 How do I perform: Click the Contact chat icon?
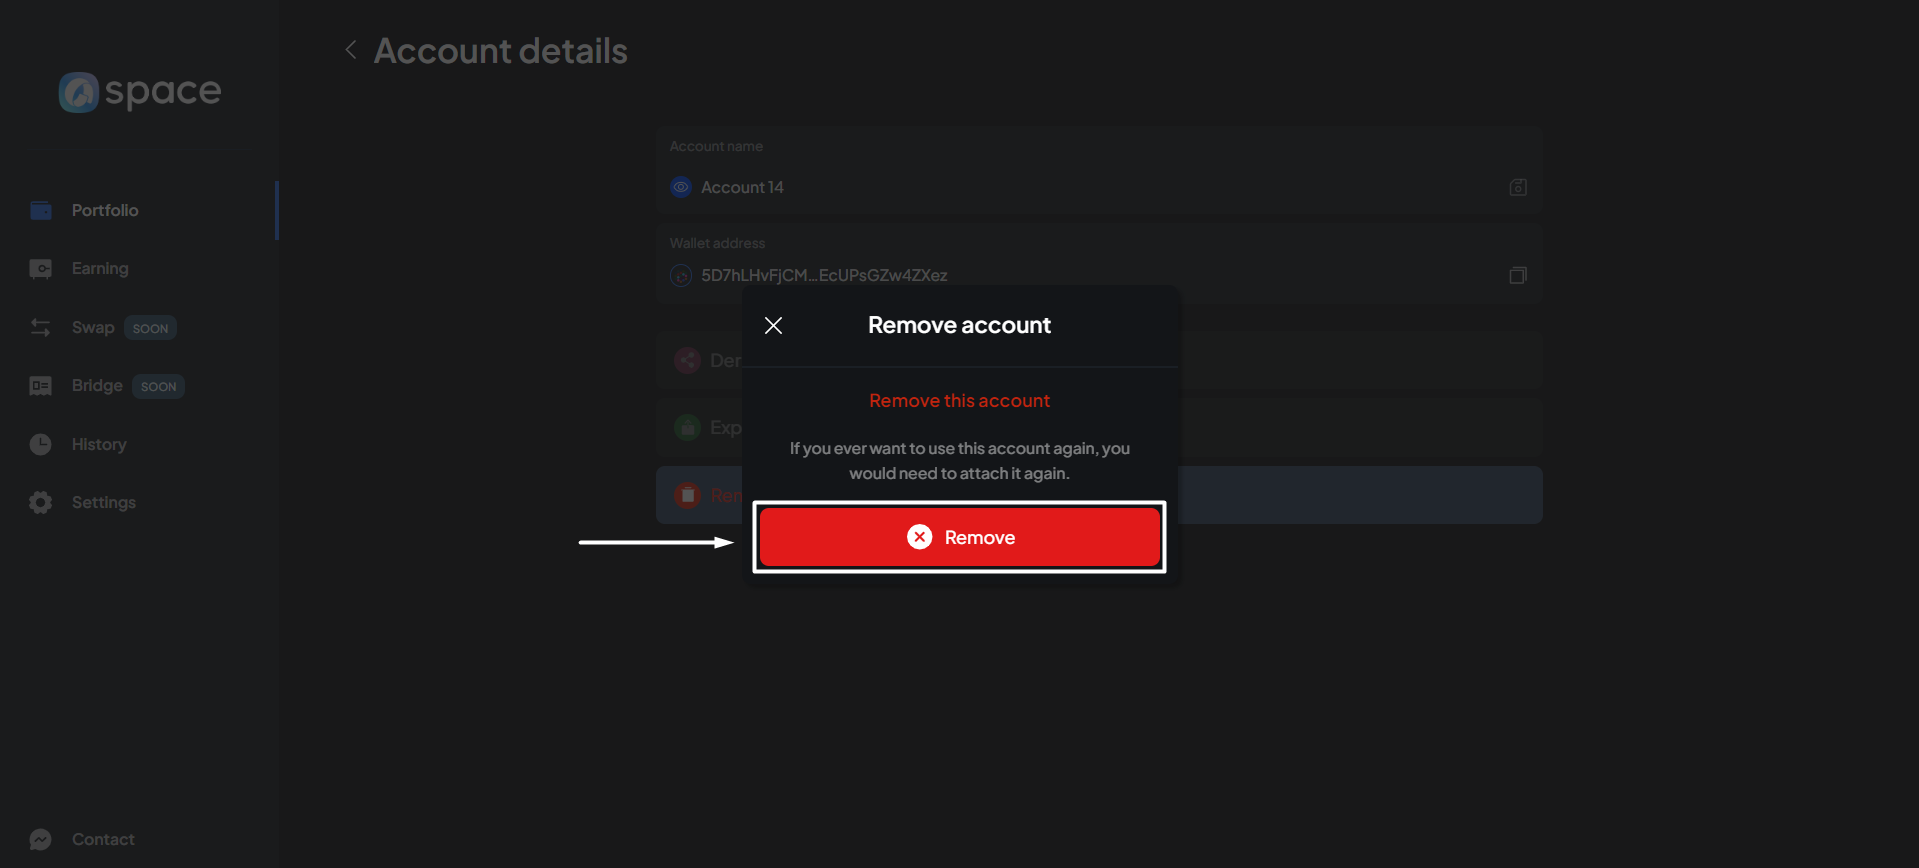pos(41,839)
